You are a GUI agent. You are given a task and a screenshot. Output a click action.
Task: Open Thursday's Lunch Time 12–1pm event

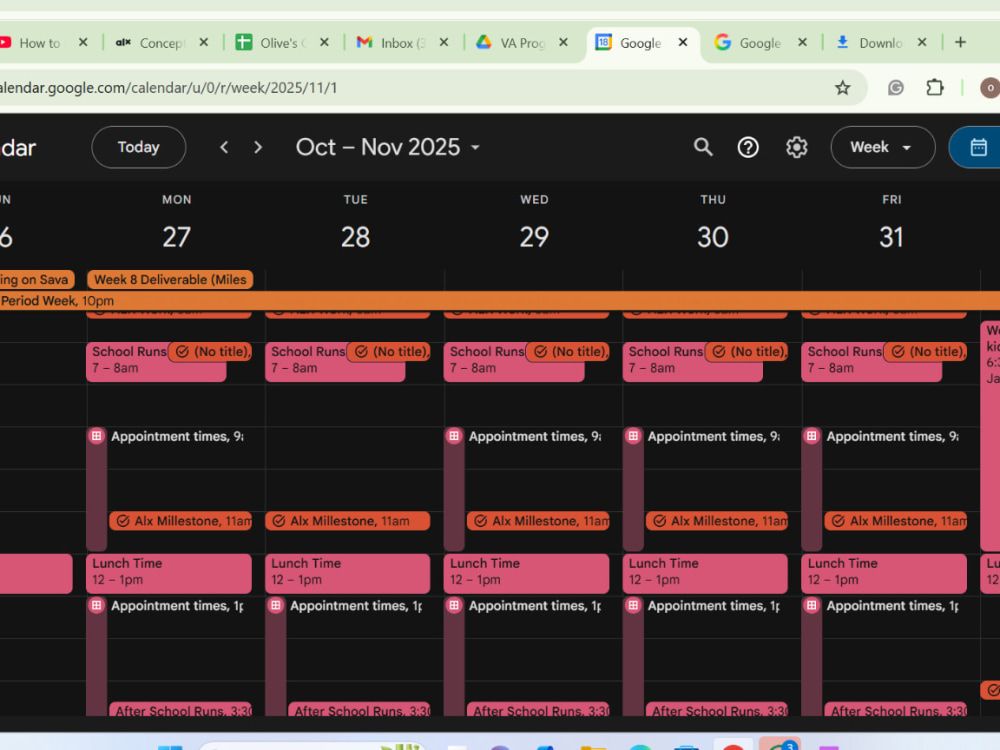point(705,573)
